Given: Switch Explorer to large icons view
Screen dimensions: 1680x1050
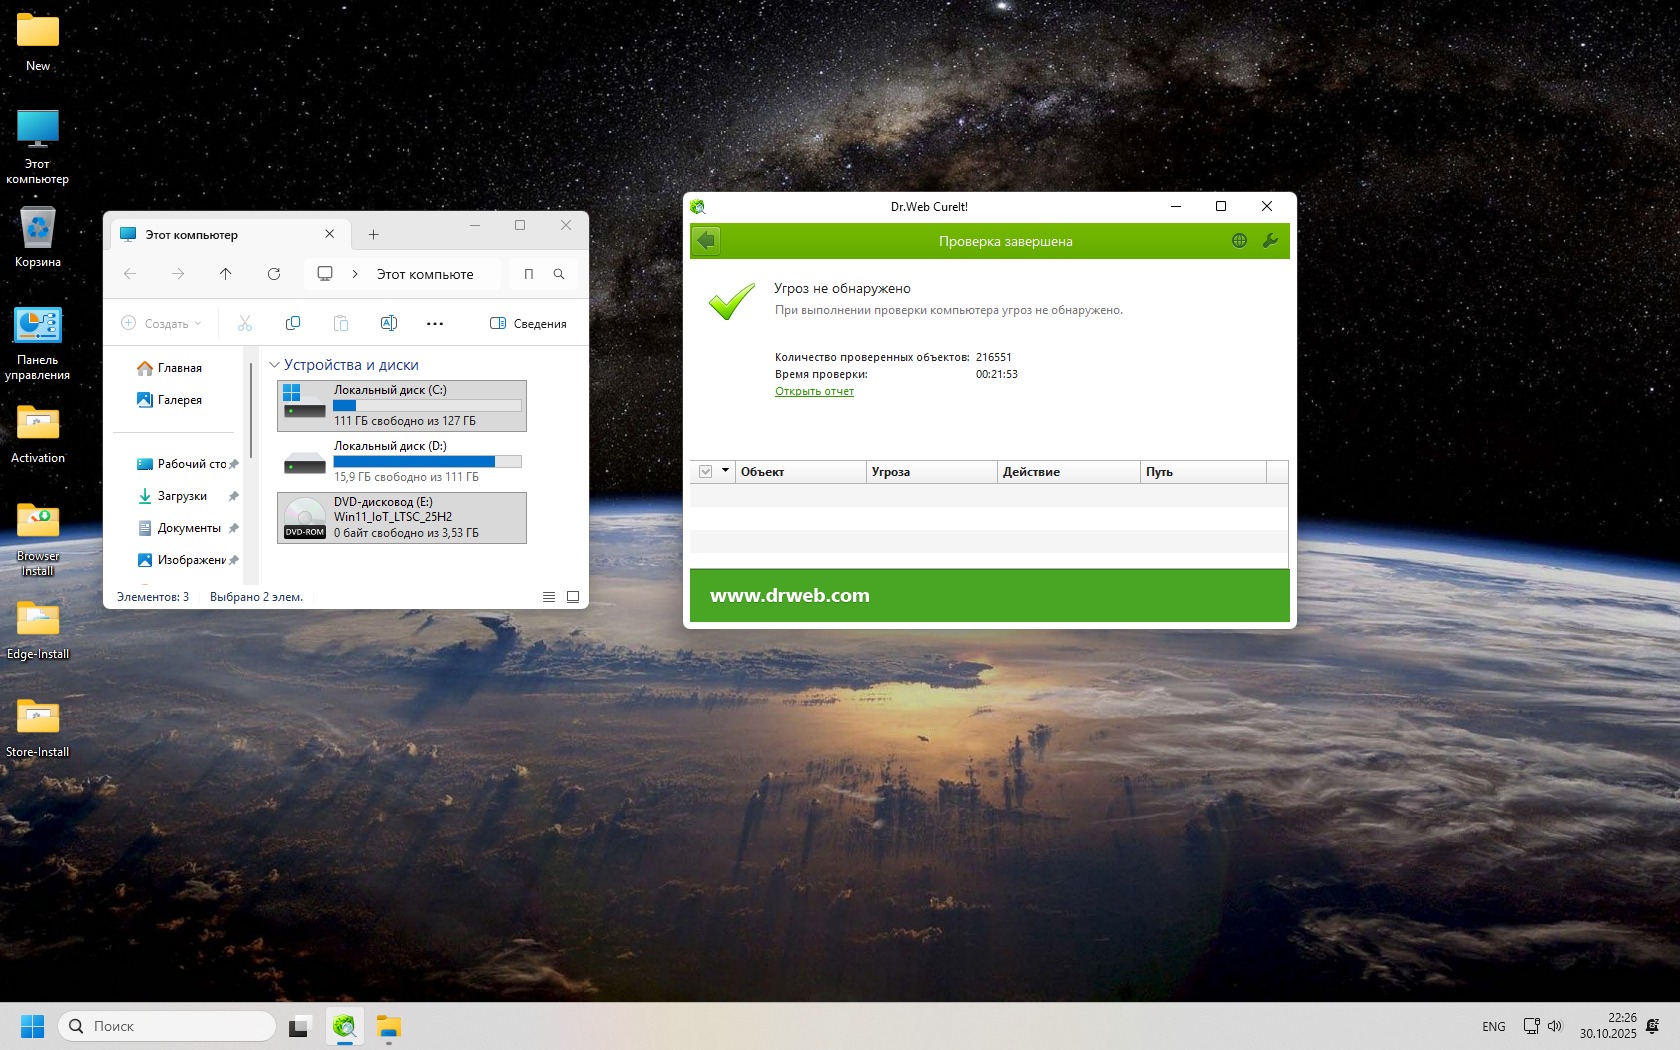Looking at the screenshot, I should click(573, 597).
